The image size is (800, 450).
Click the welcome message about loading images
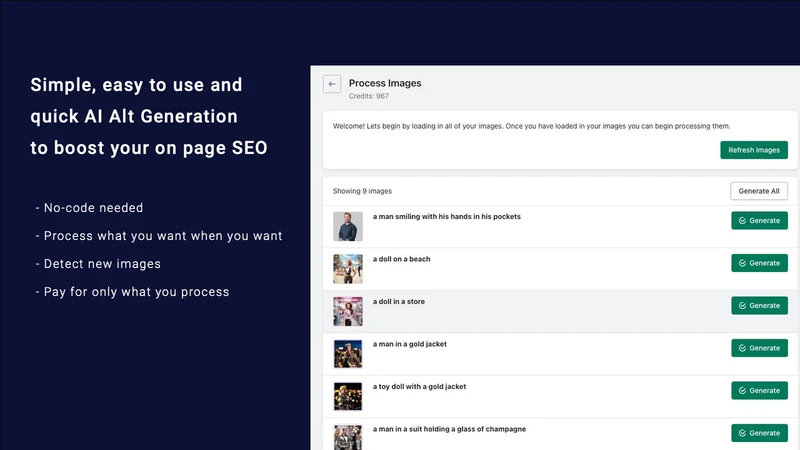531,126
